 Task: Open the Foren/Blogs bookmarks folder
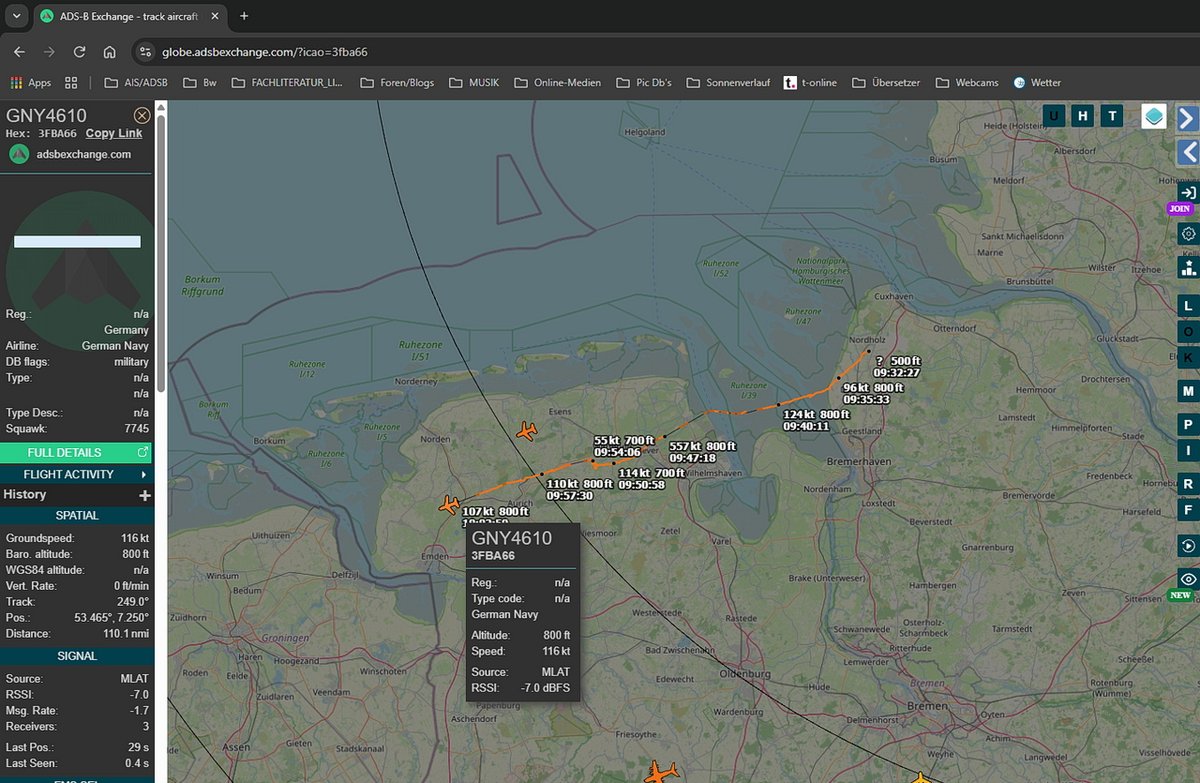(397, 83)
